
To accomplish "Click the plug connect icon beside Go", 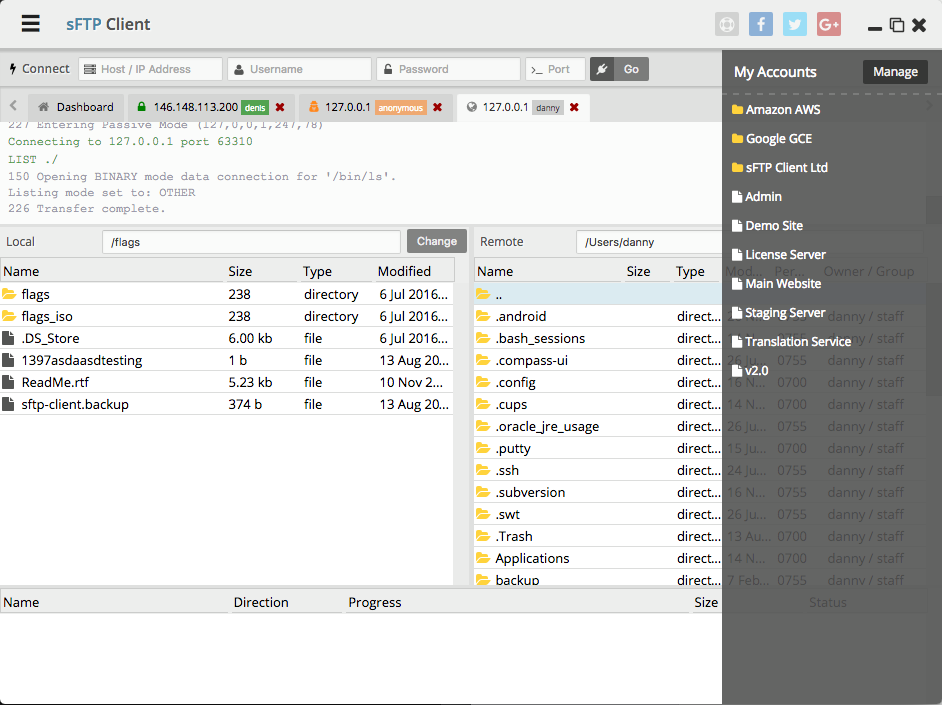I will click(x=603, y=69).
